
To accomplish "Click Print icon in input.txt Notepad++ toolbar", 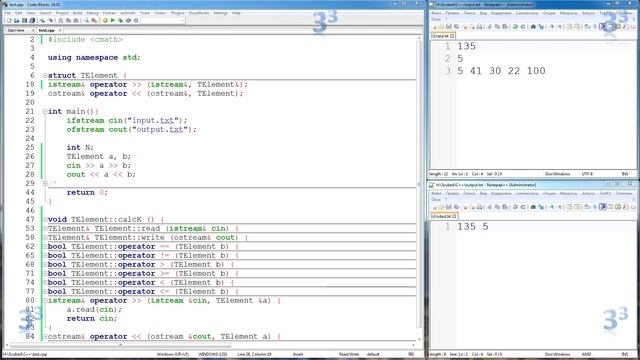I will (480, 27).
